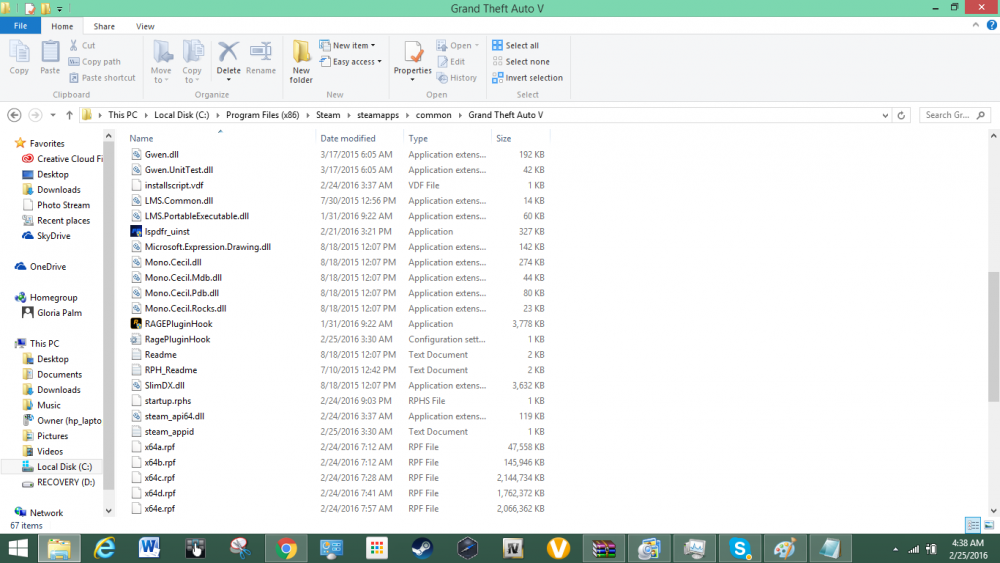Open the Copy to menu
This screenshot has height=563, width=1000.
tap(192, 61)
